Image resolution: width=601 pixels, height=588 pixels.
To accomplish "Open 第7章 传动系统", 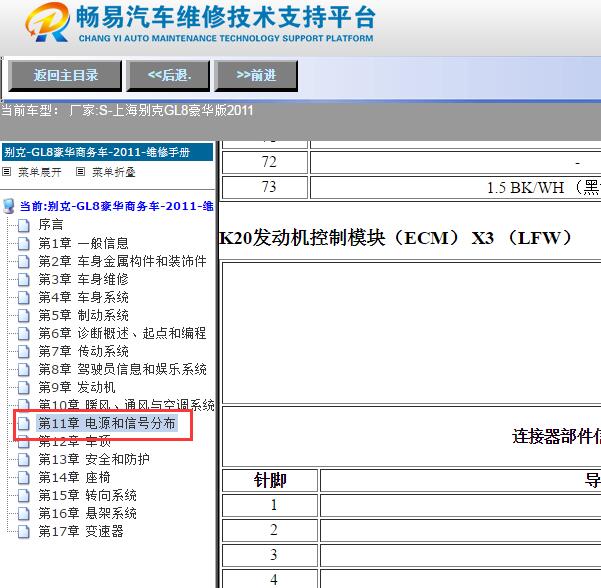I will click(x=83, y=351).
